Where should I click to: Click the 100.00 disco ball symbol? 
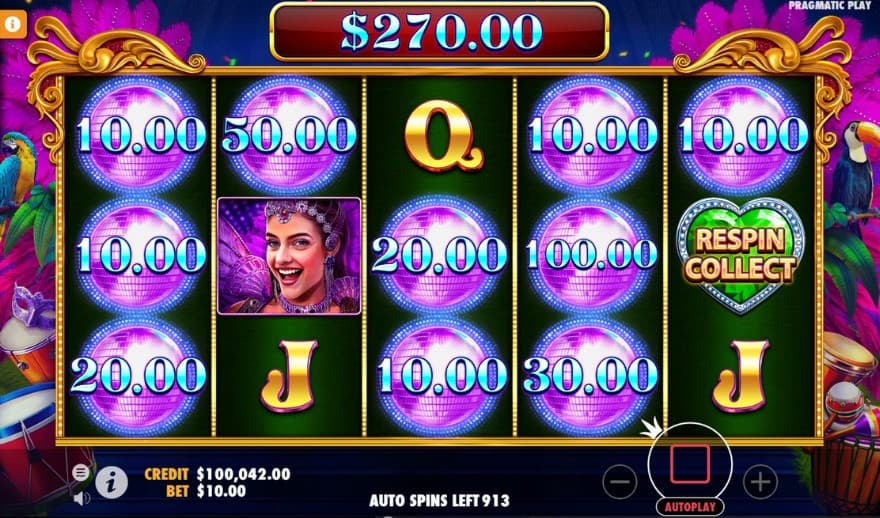[x=592, y=255]
